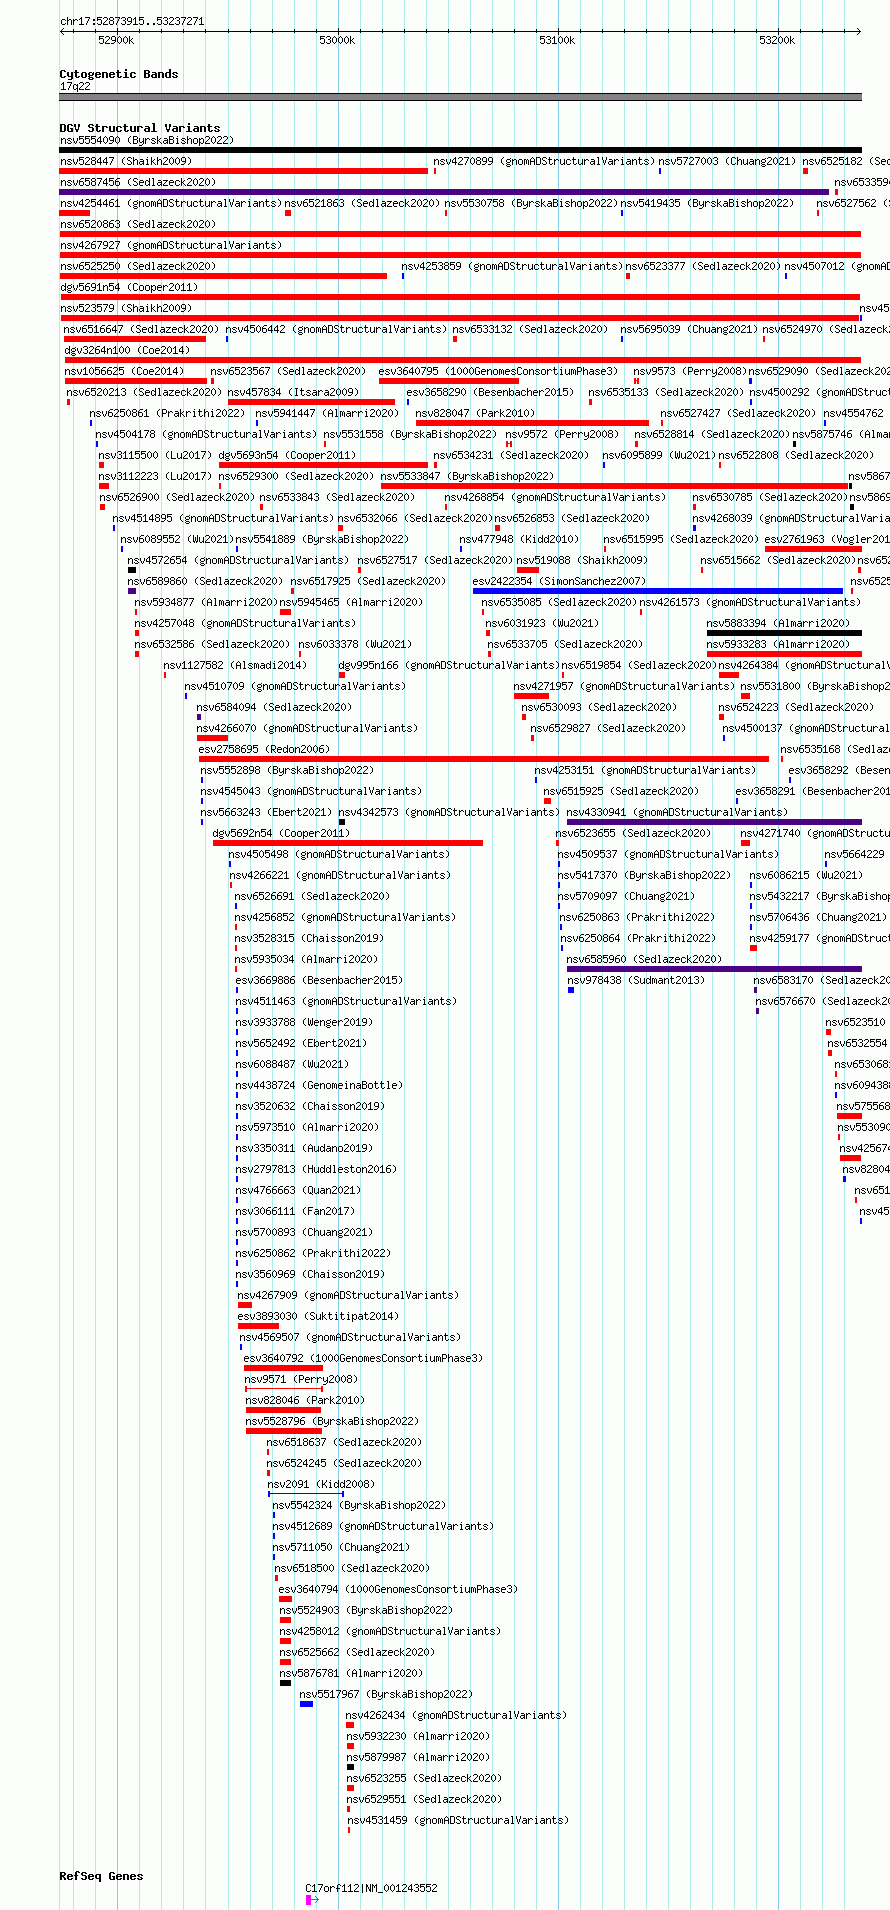Open variant nsv9573 (Perry2008)
This screenshot has width=890, height=1910.
click(689, 371)
